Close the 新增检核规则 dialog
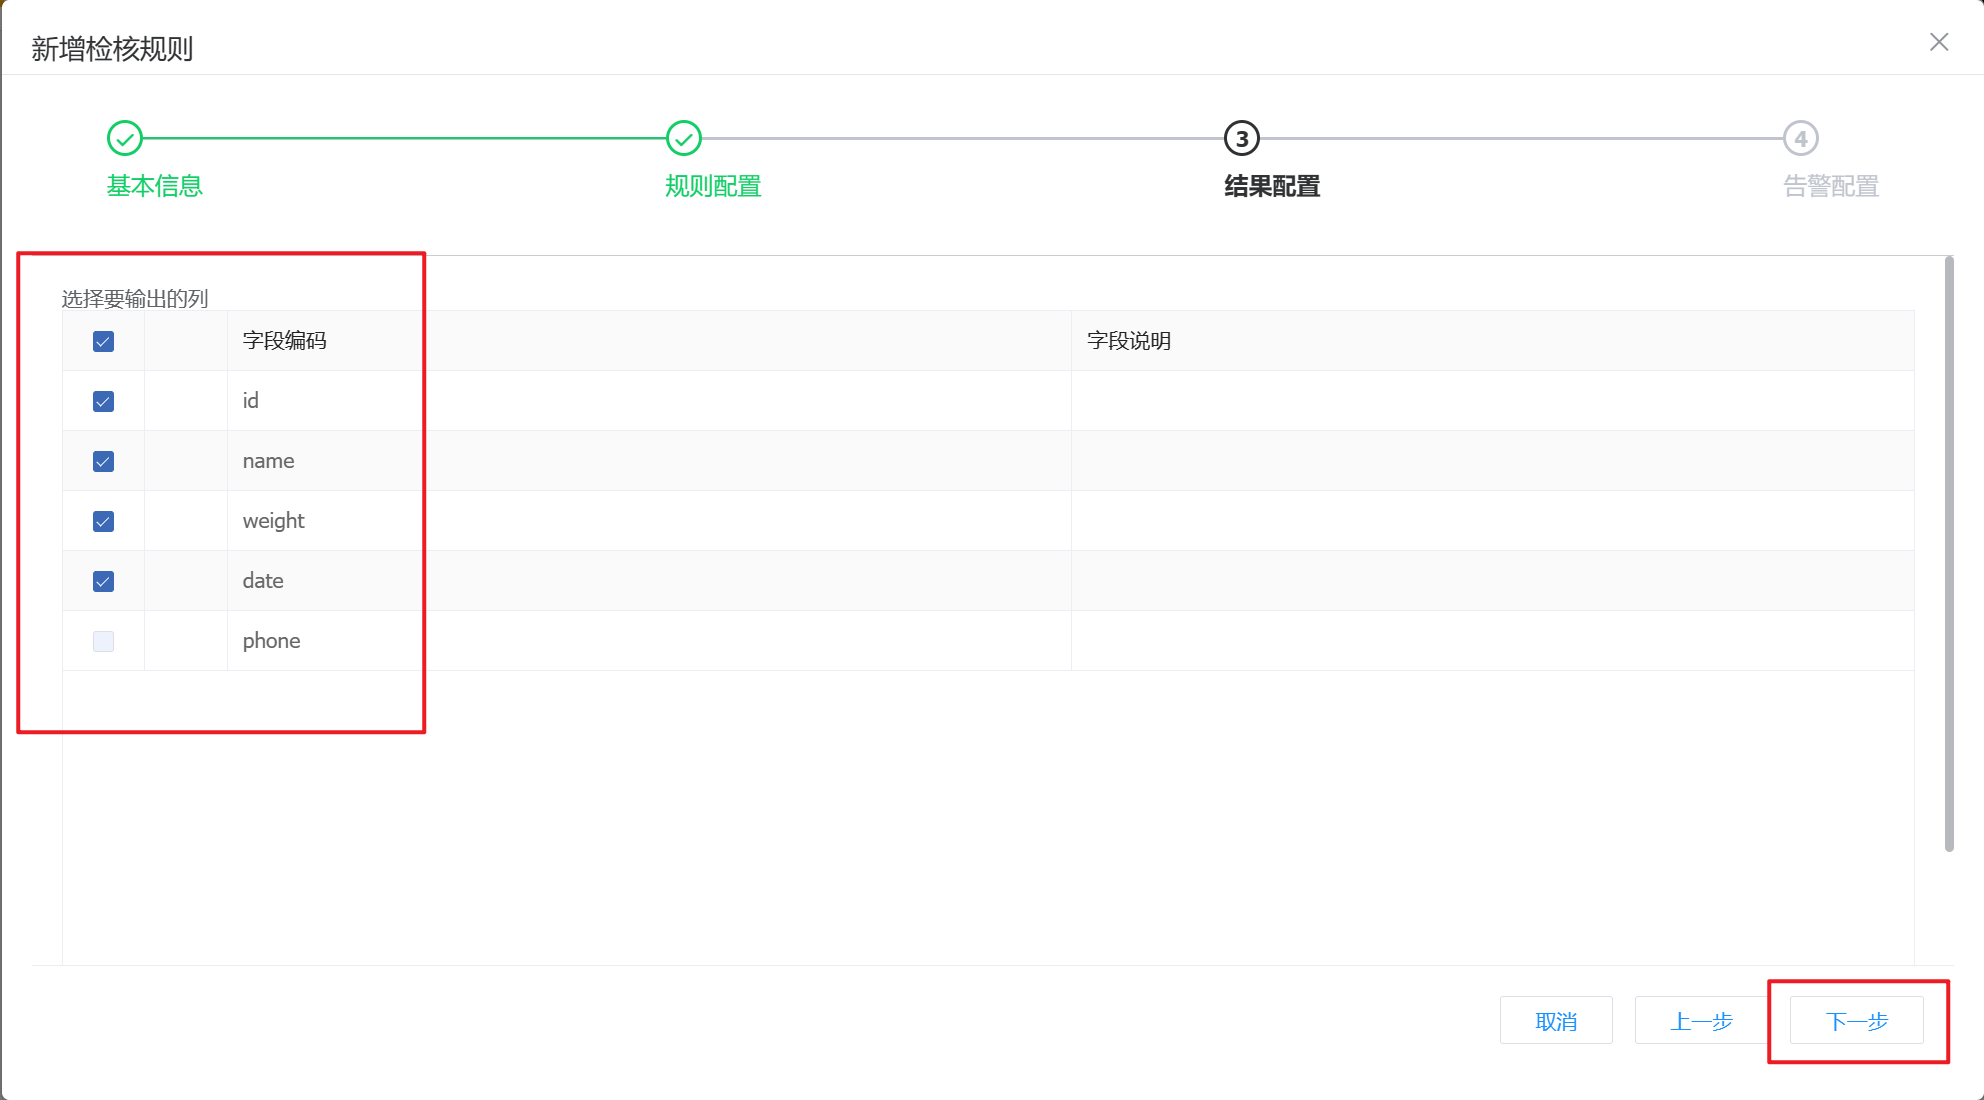The width and height of the screenshot is (1984, 1100). coord(1939,42)
